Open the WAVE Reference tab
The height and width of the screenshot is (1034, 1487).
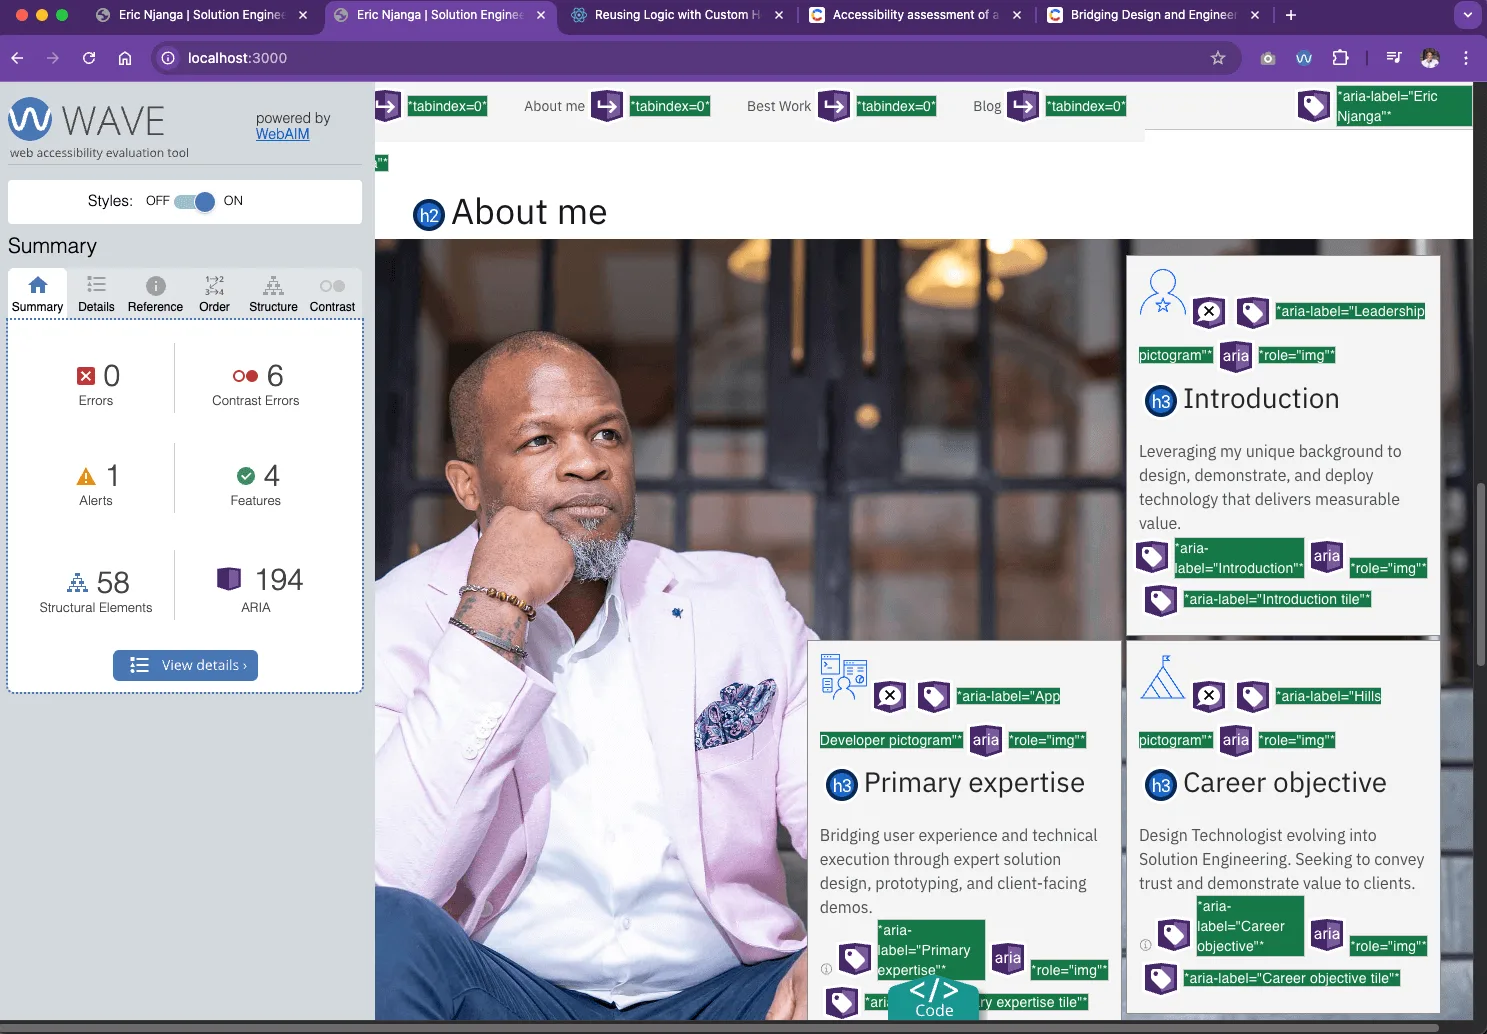[155, 294]
